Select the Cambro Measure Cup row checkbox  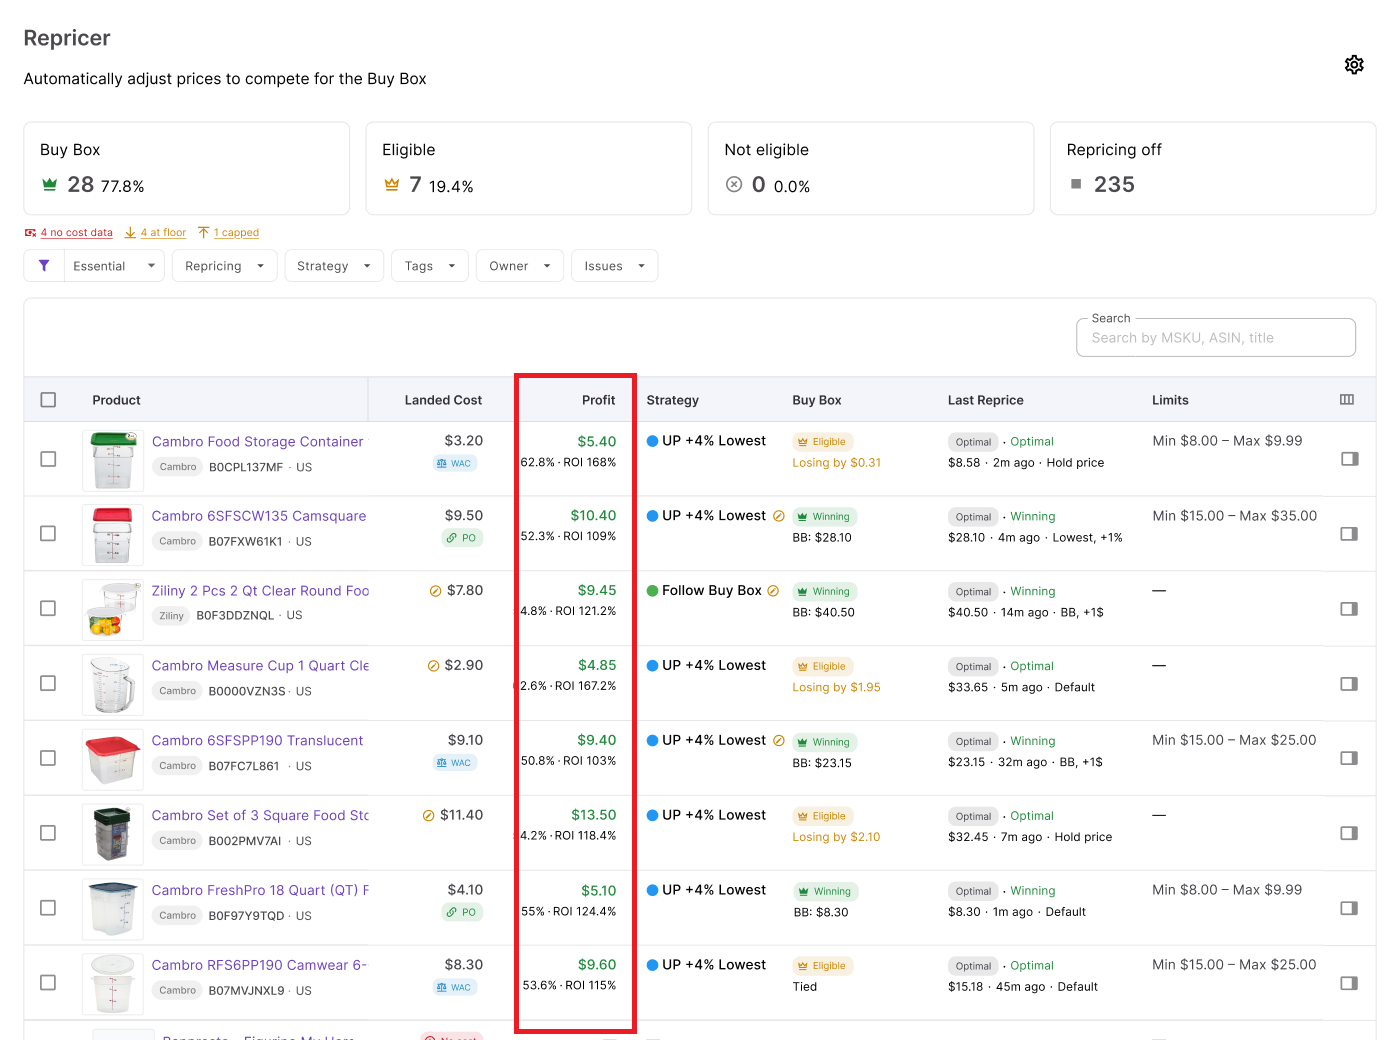click(x=48, y=683)
